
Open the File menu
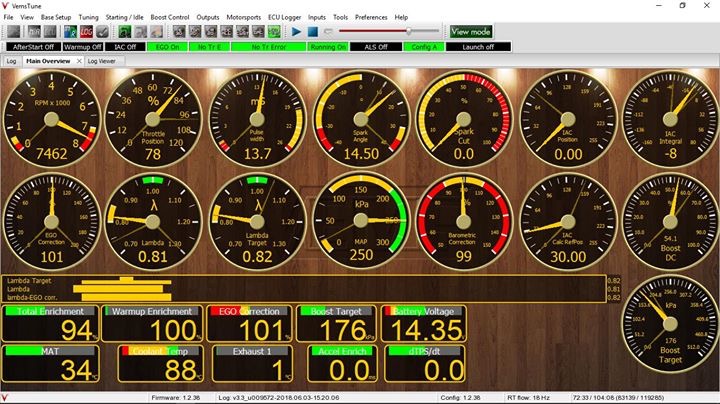[8, 17]
